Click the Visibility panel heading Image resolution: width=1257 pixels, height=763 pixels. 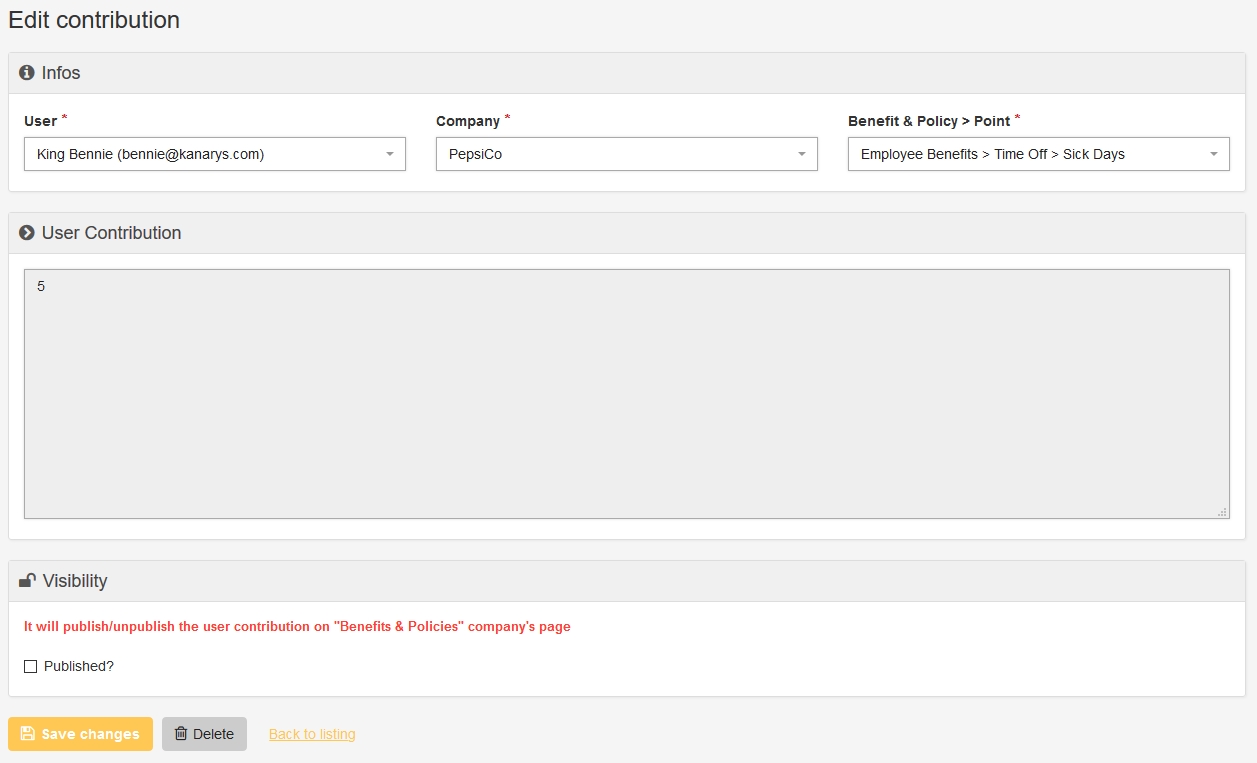(x=75, y=581)
